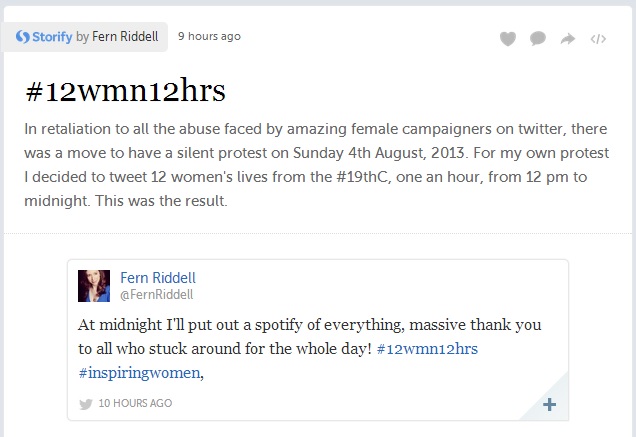
Task: Click the '9 hours ago' story timestamp
Action: click(x=209, y=36)
